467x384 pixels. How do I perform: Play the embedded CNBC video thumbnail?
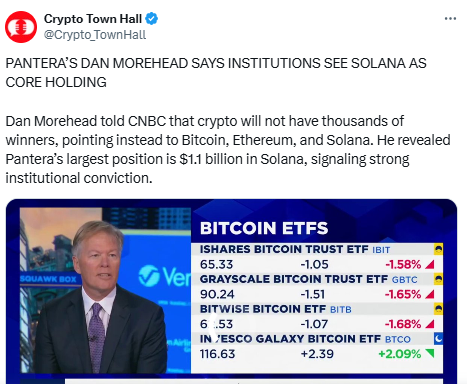click(x=231, y=291)
